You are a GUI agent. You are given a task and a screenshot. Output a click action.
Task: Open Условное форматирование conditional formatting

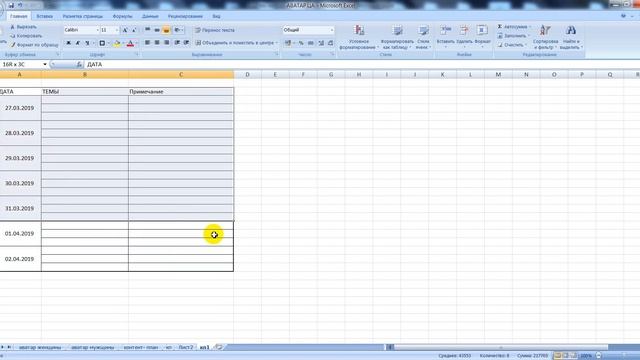click(x=358, y=38)
